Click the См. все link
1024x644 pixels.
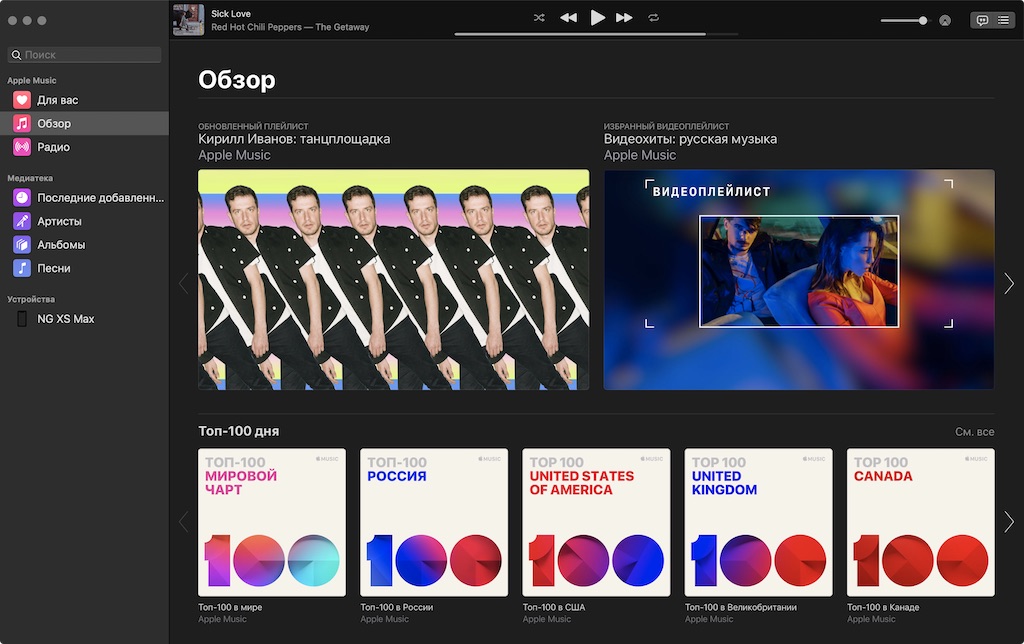974,432
